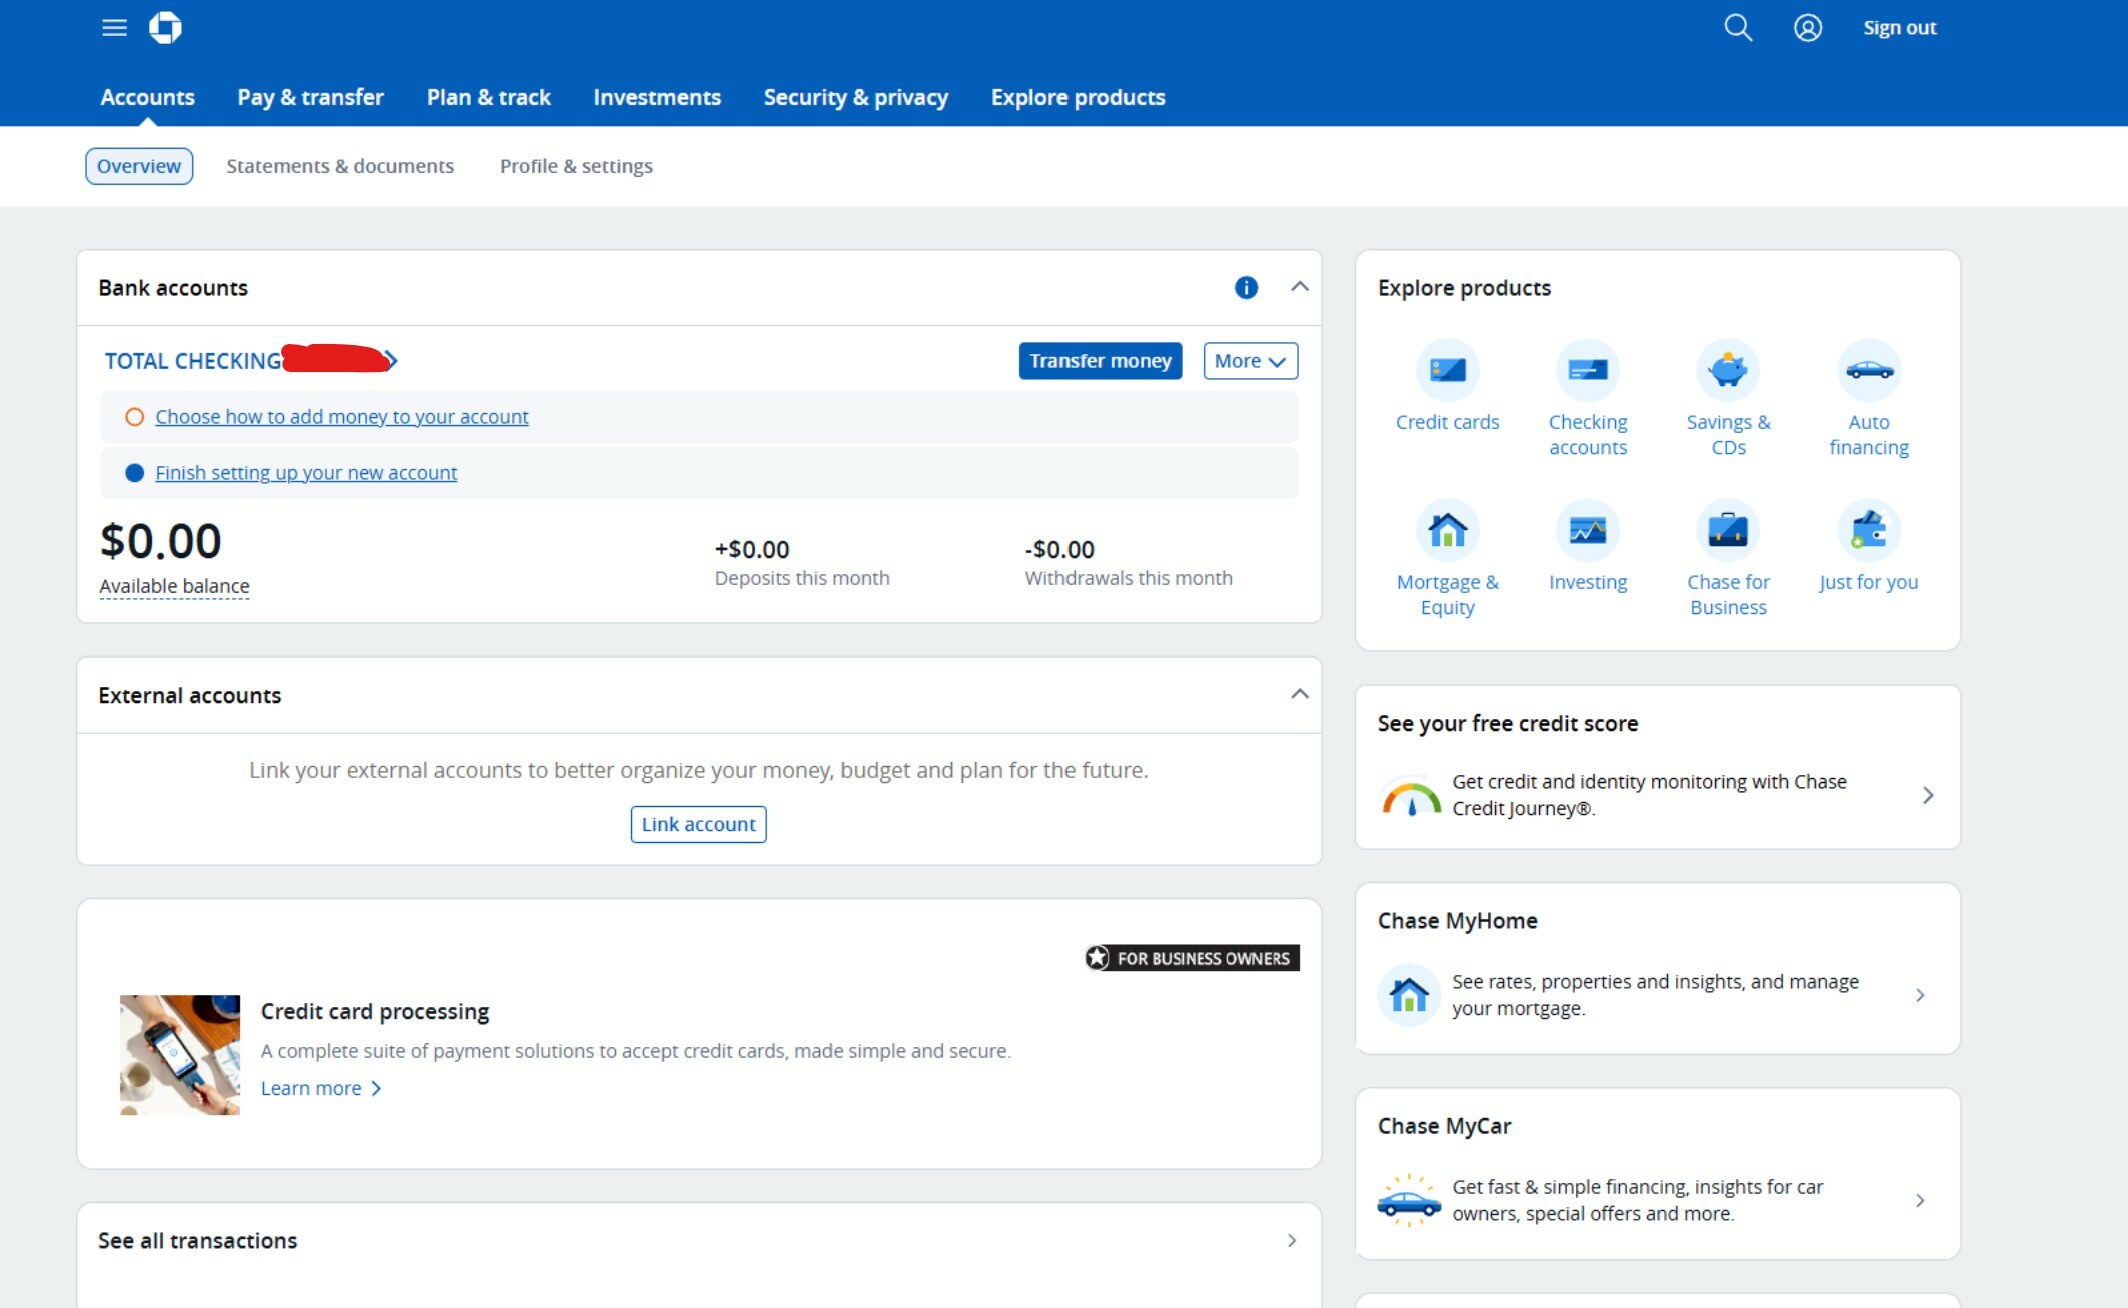
Task: Click the Link account button
Action: (x=698, y=824)
